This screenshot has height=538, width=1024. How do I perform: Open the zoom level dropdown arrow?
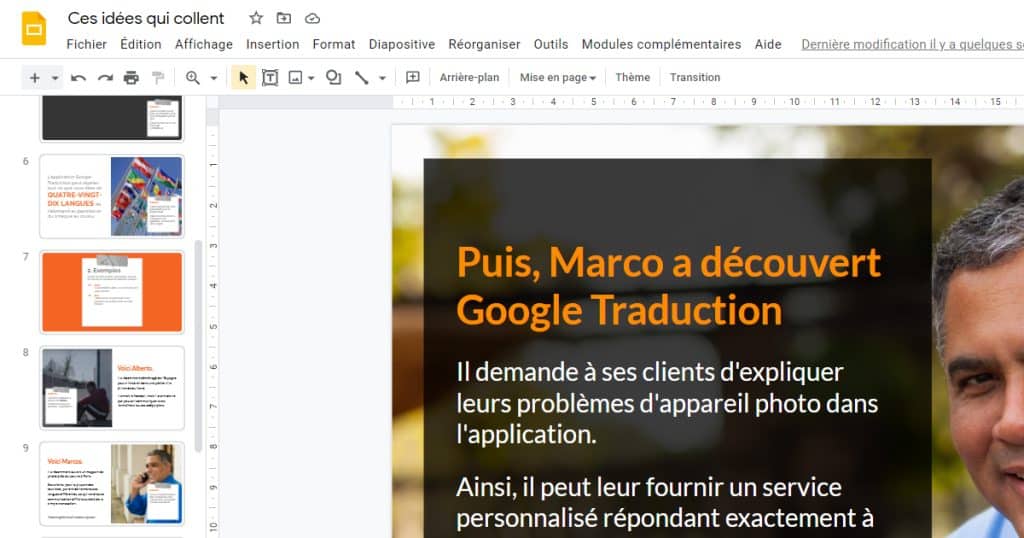coord(214,78)
